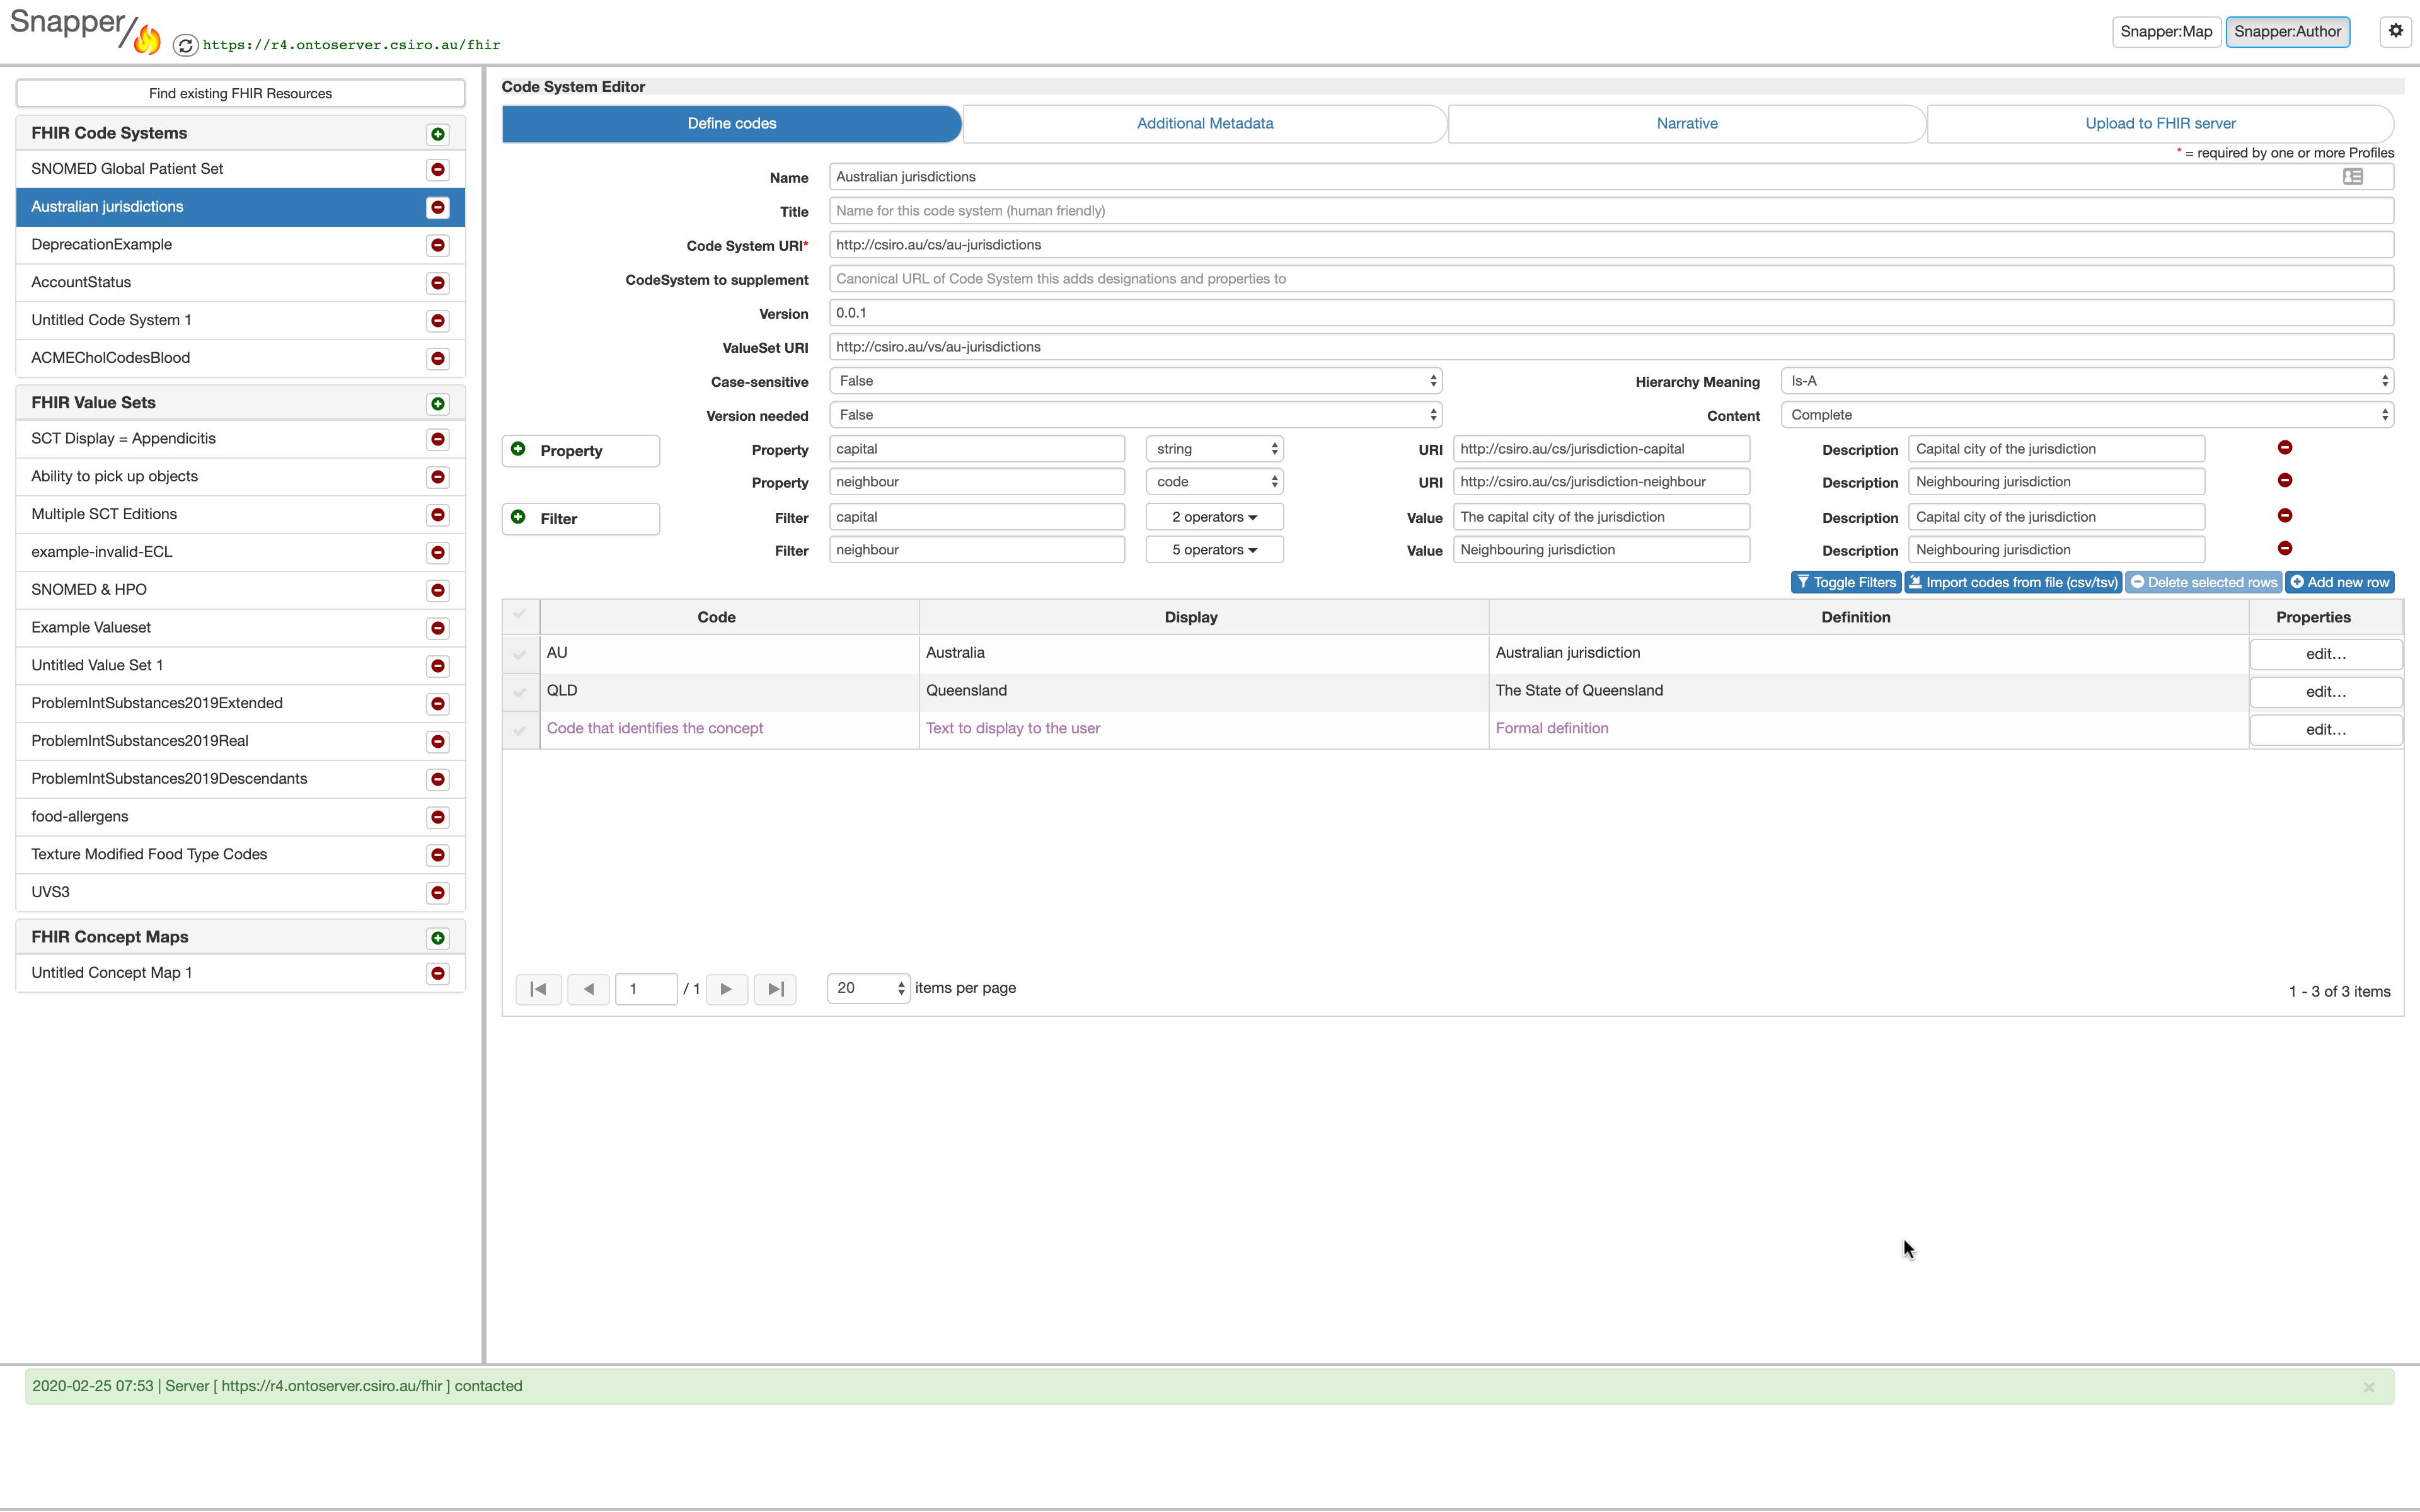
Task: Click Import codes from file button
Action: point(2012,582)
